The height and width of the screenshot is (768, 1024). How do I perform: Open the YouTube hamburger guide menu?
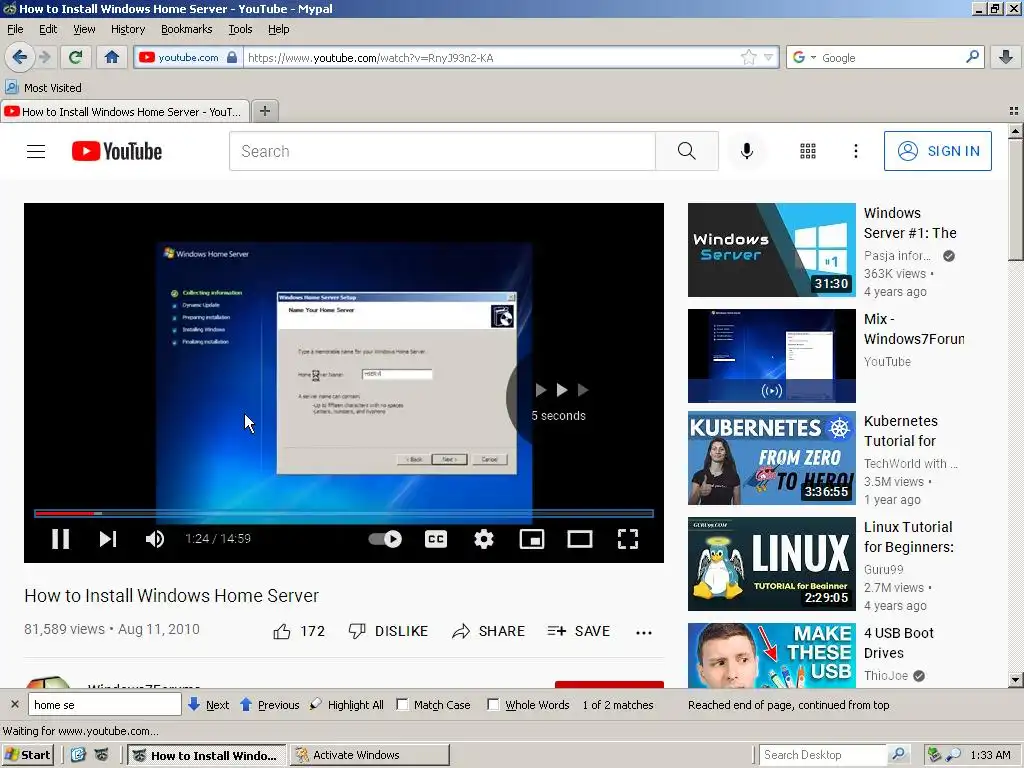36,152
